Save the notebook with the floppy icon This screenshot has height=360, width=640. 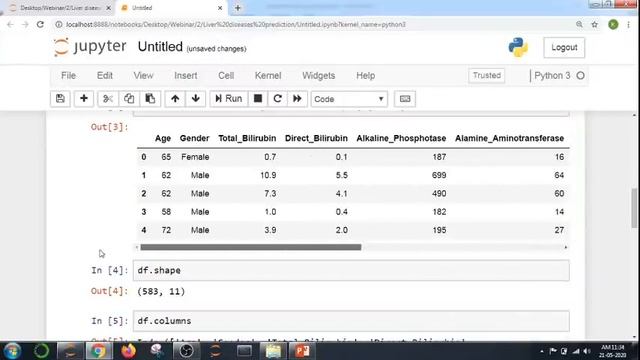coord(60,99)
